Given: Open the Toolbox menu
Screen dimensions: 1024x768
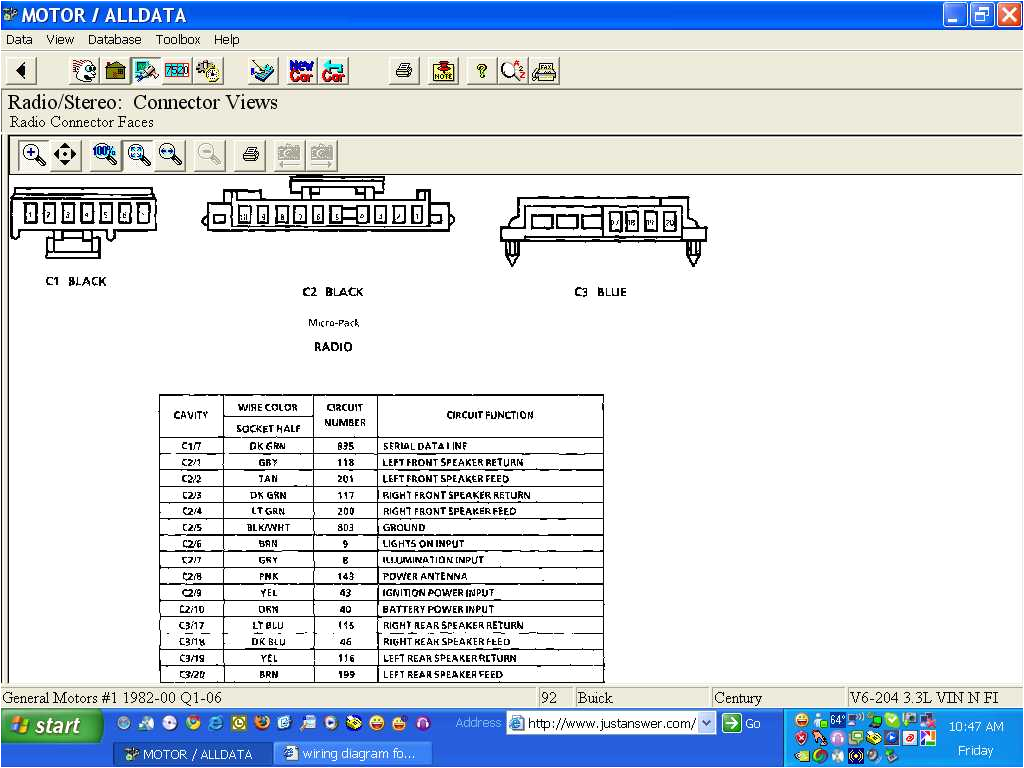Looking at the screenshot, I should click(x=177, y=39).
